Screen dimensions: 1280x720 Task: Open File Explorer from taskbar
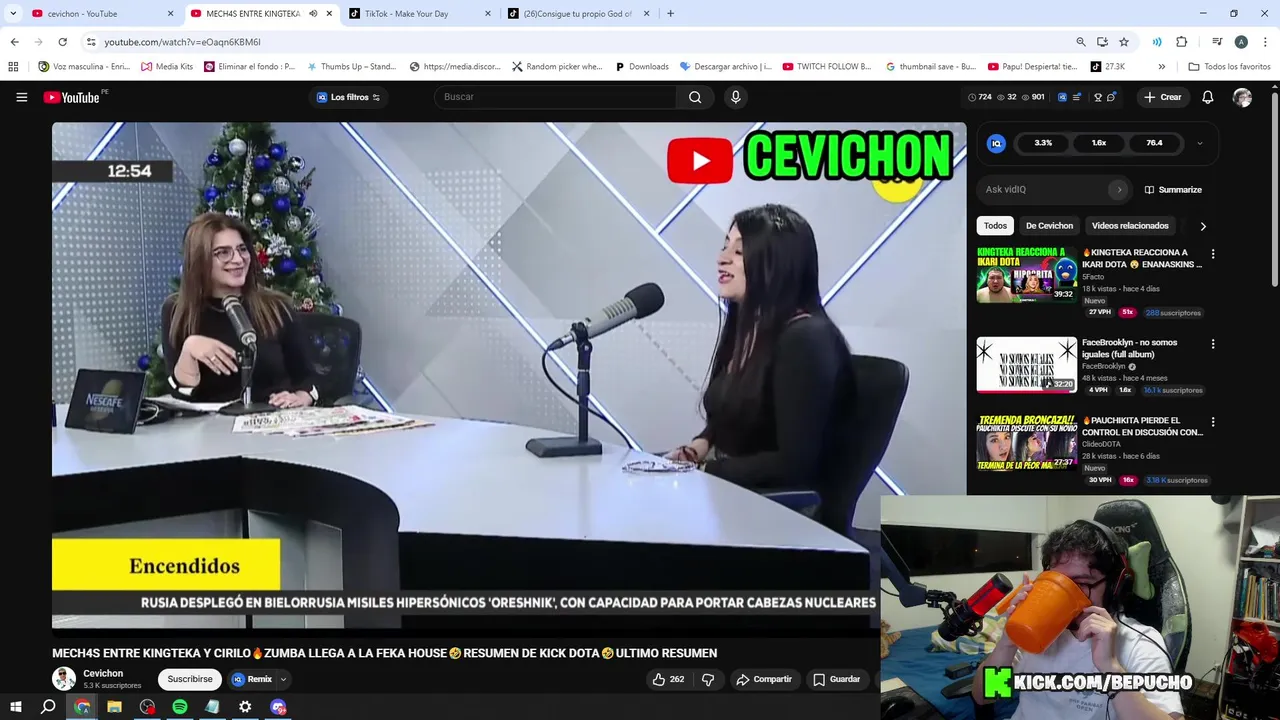pos(114,707)
